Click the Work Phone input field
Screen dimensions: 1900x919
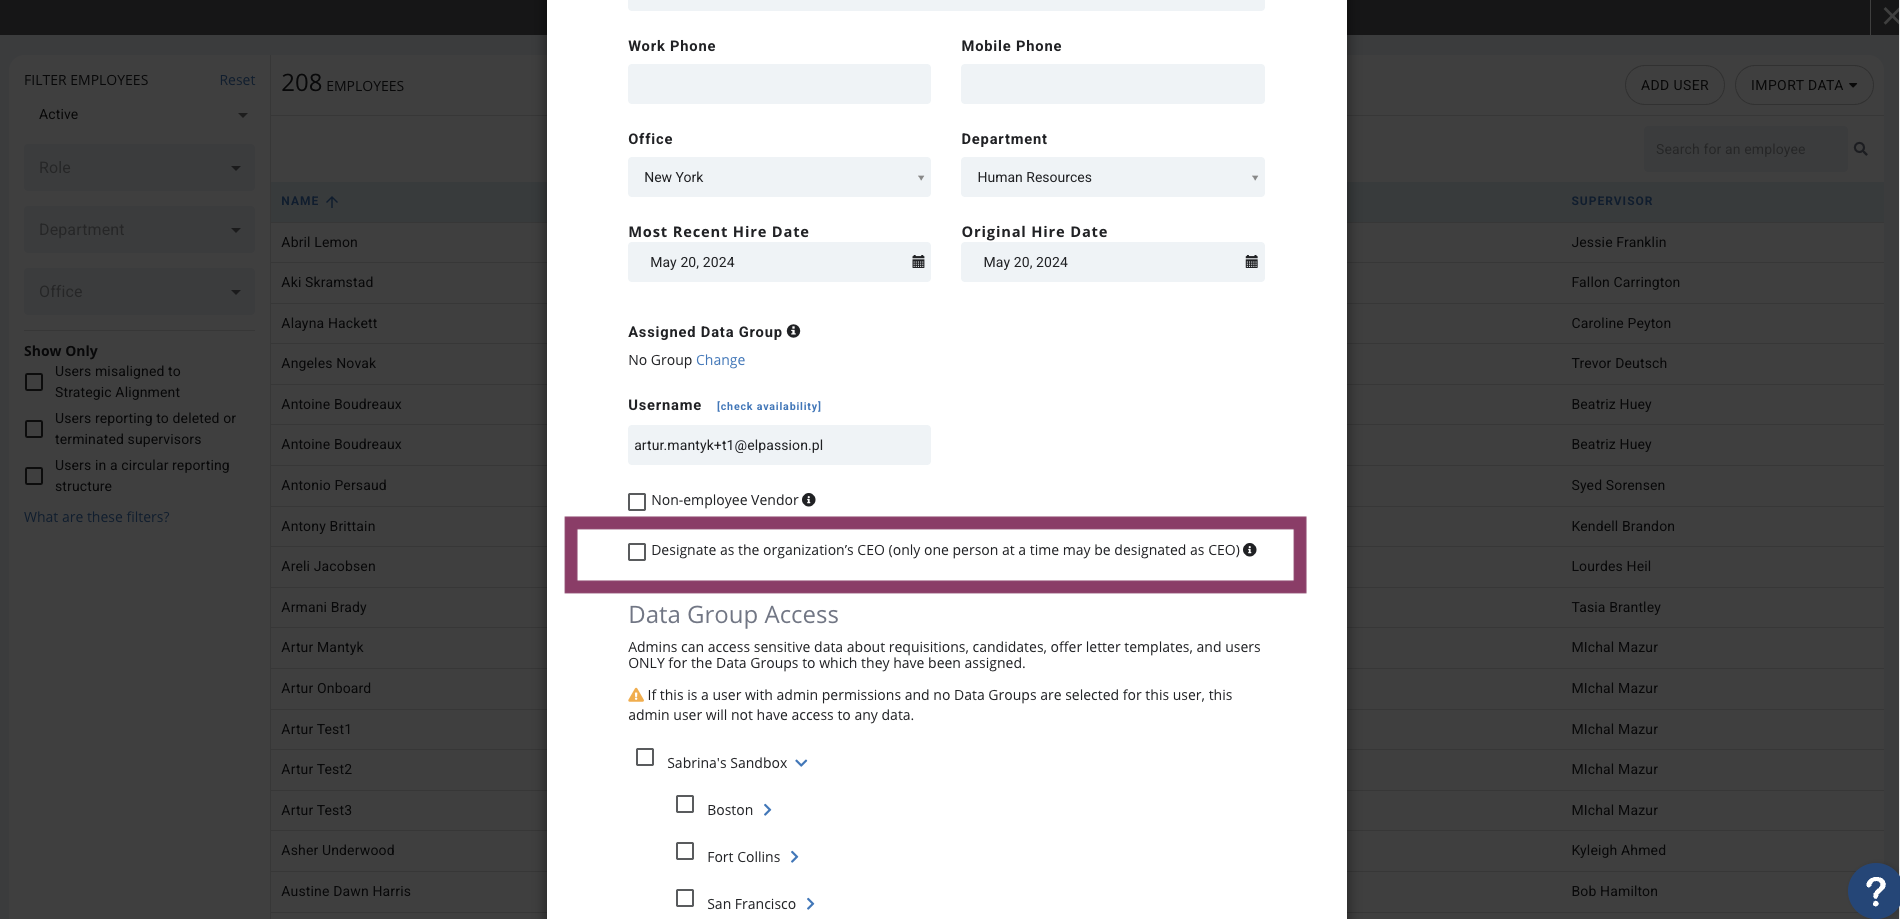779,84
